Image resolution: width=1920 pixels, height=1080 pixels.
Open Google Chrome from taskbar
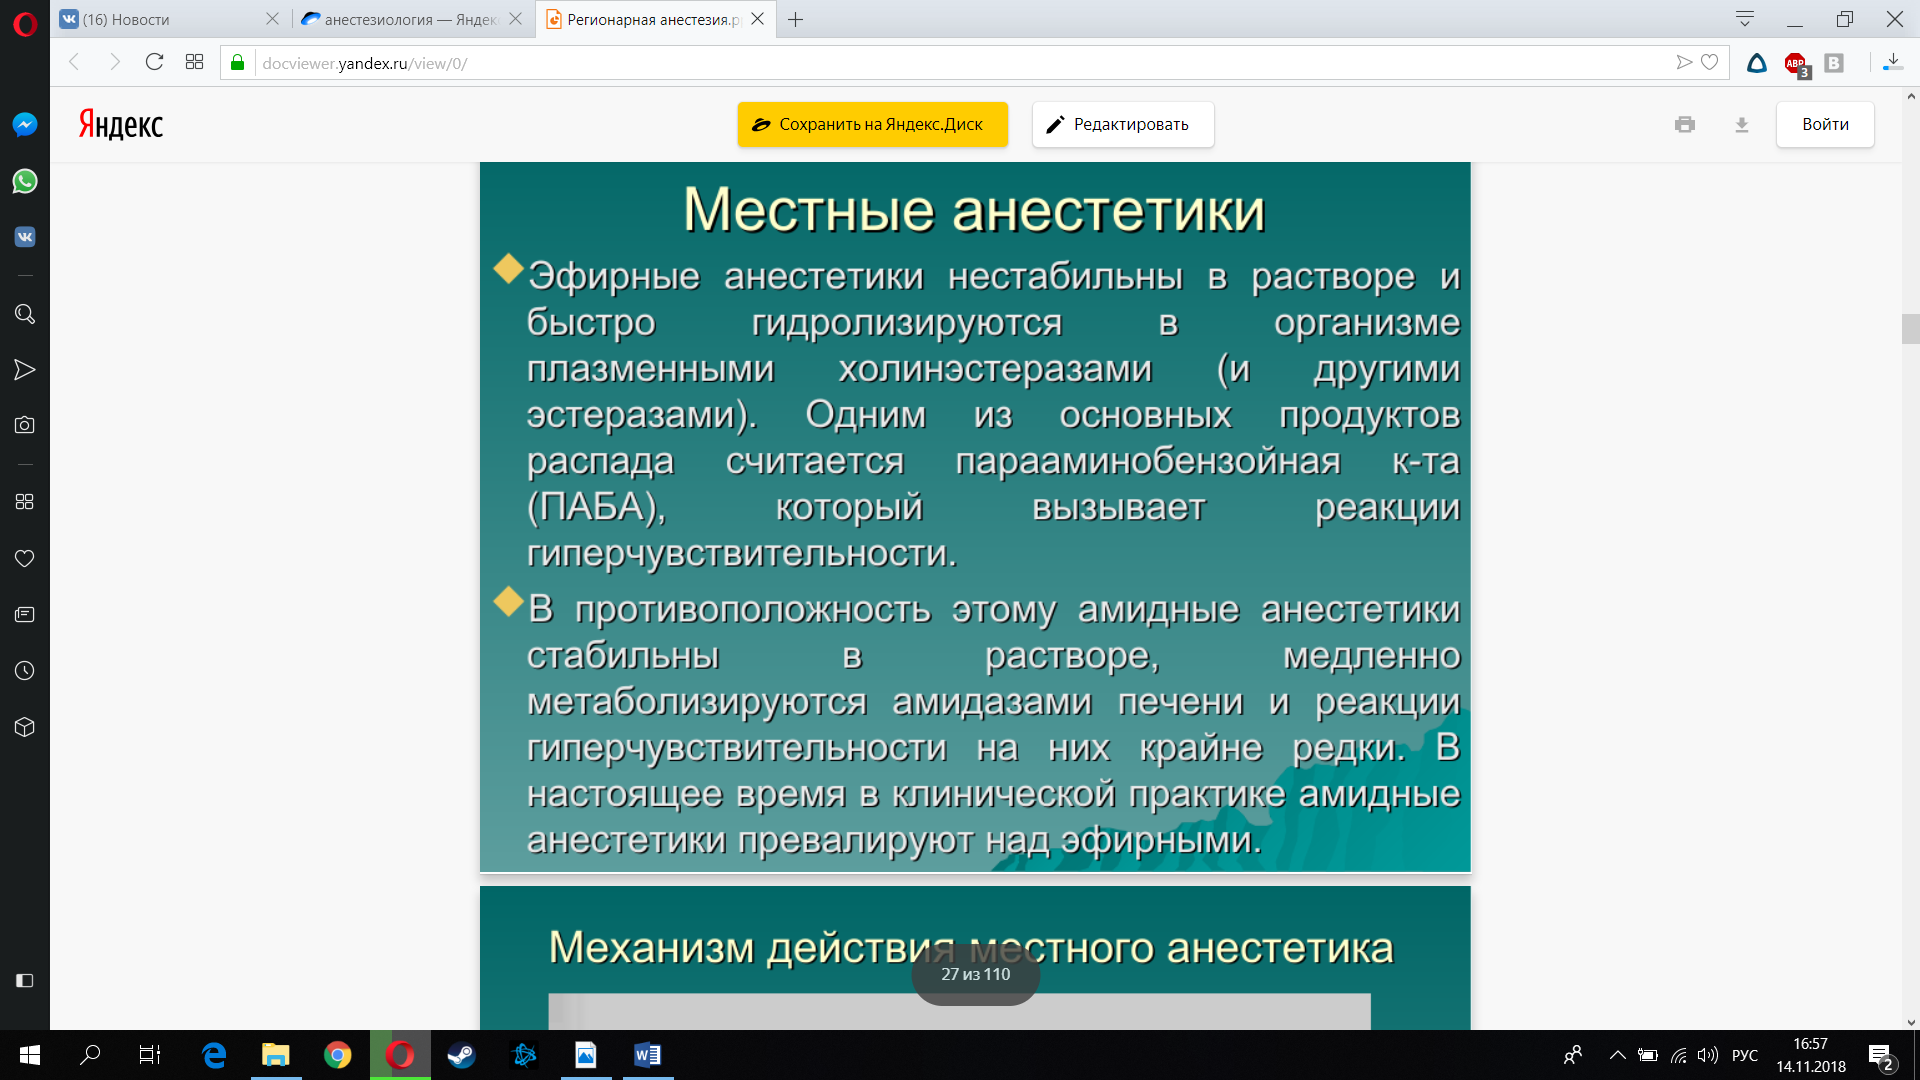pyautogui.click(x=338, y=1055)
